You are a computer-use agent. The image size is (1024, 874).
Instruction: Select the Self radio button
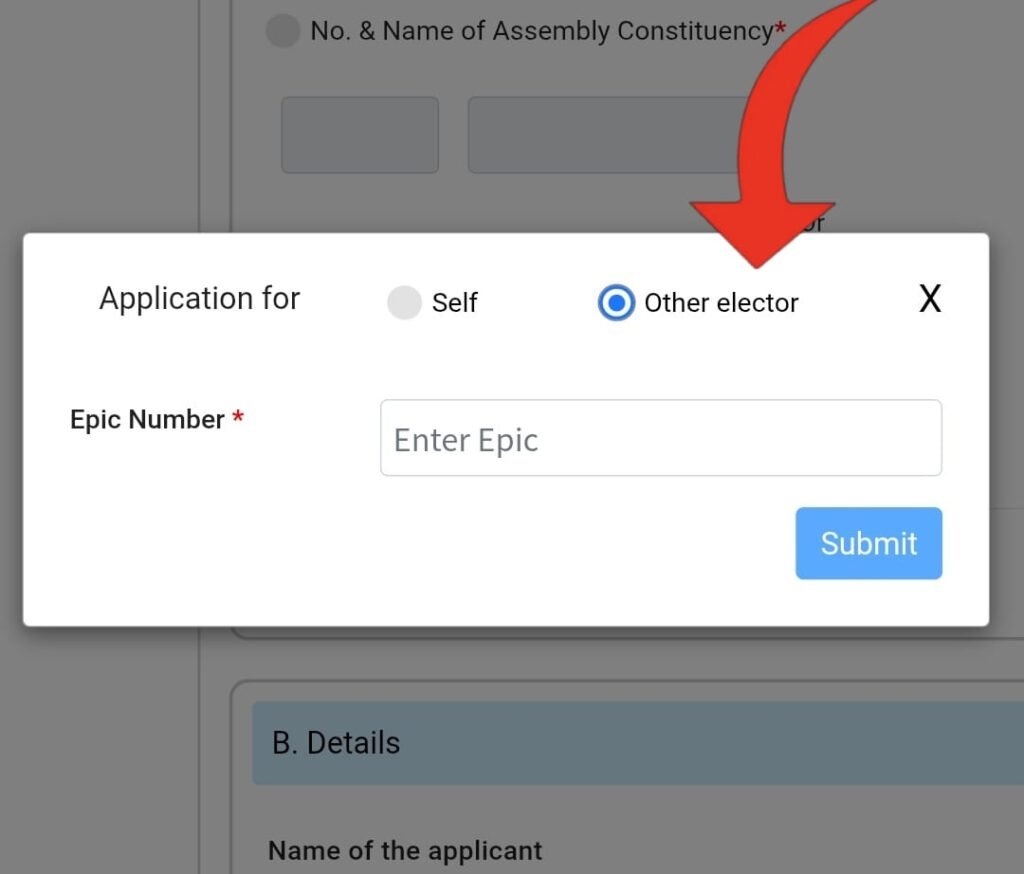coord(404,303)
